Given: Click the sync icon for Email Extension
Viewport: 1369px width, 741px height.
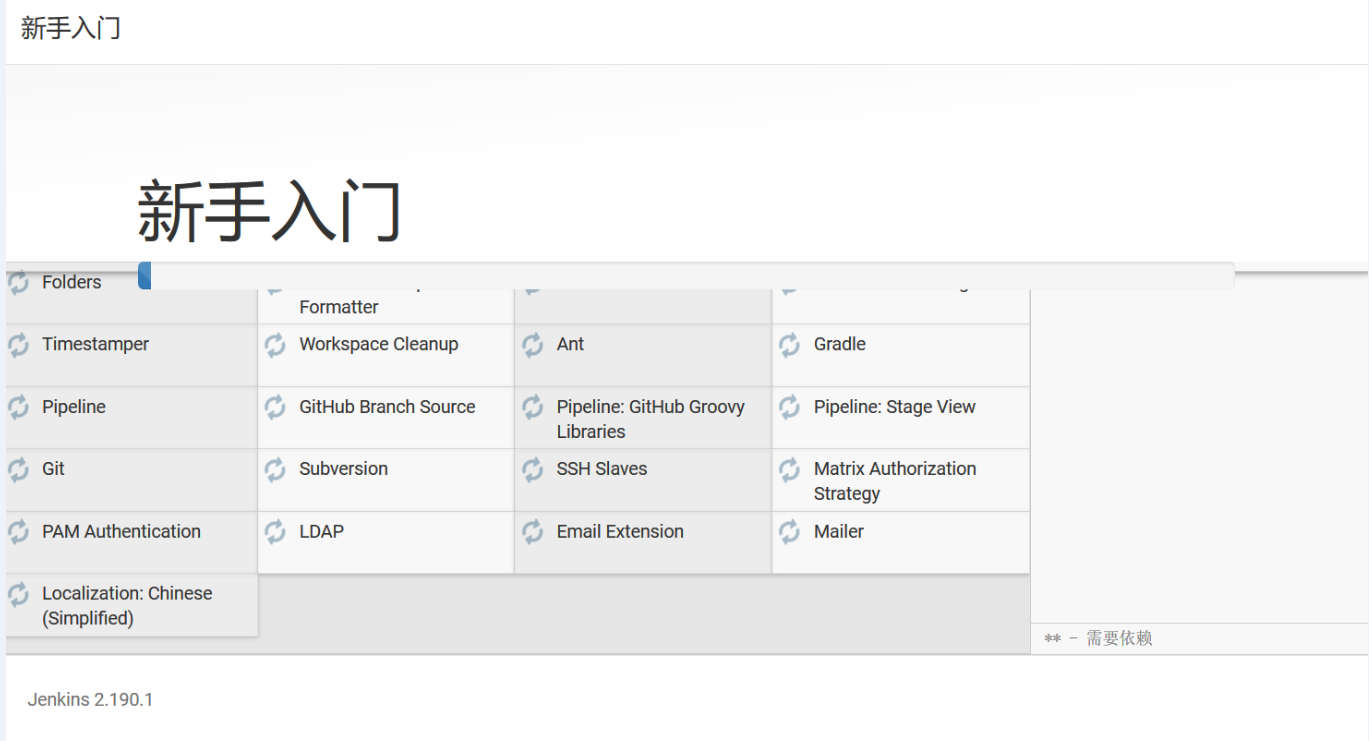Looking at the screenshot, I should pos(533,533).
